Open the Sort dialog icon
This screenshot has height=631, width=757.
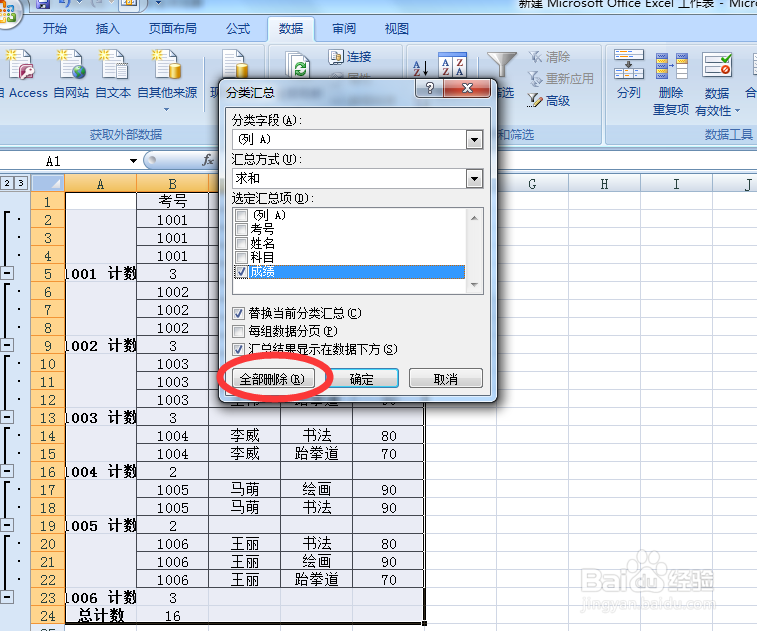click(x=452, y=65)
